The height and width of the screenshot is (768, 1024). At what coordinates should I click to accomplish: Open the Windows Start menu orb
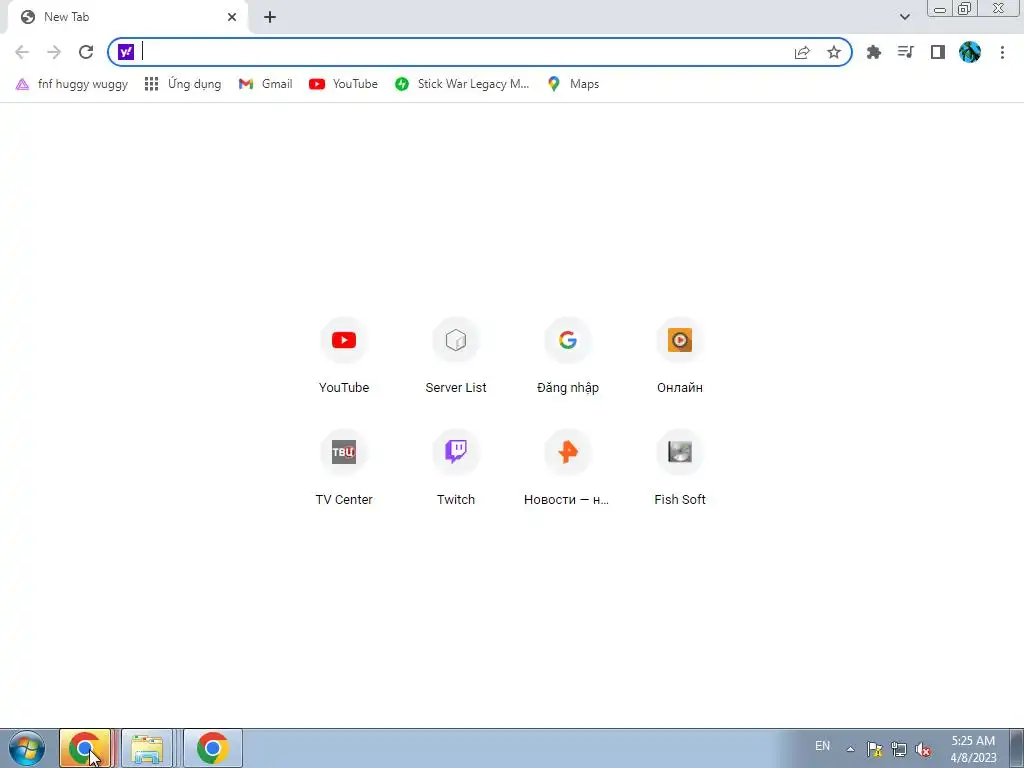pos(27,748)
